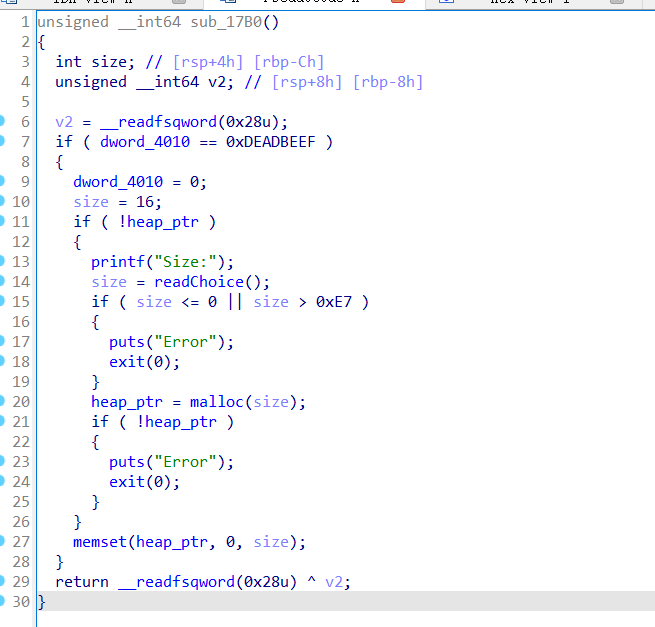
Task: Click the breakpoint dot at return line 29
Action: pos(4,582)
